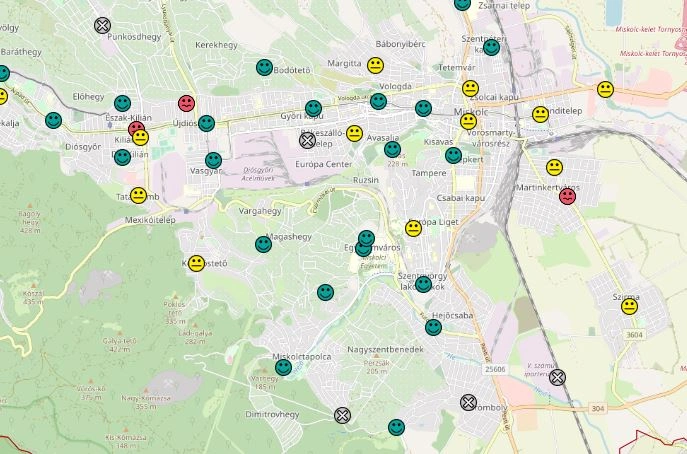687x454 pixels.
Task: Select the gray X marker near road 25606
Action: click(x=557, y=377)
